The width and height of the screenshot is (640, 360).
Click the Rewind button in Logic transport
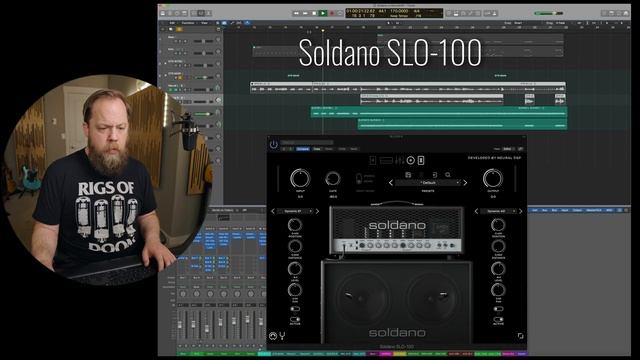(296, 13)
